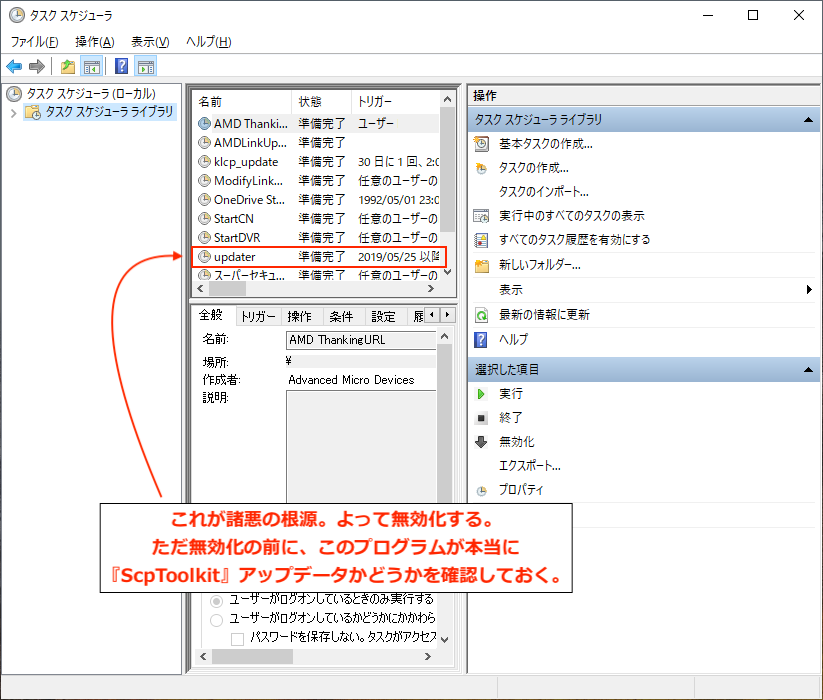Click タスクのインポート... action
Image resolution: width=823 pixels, height=700 pixels.
click(544, 192)
